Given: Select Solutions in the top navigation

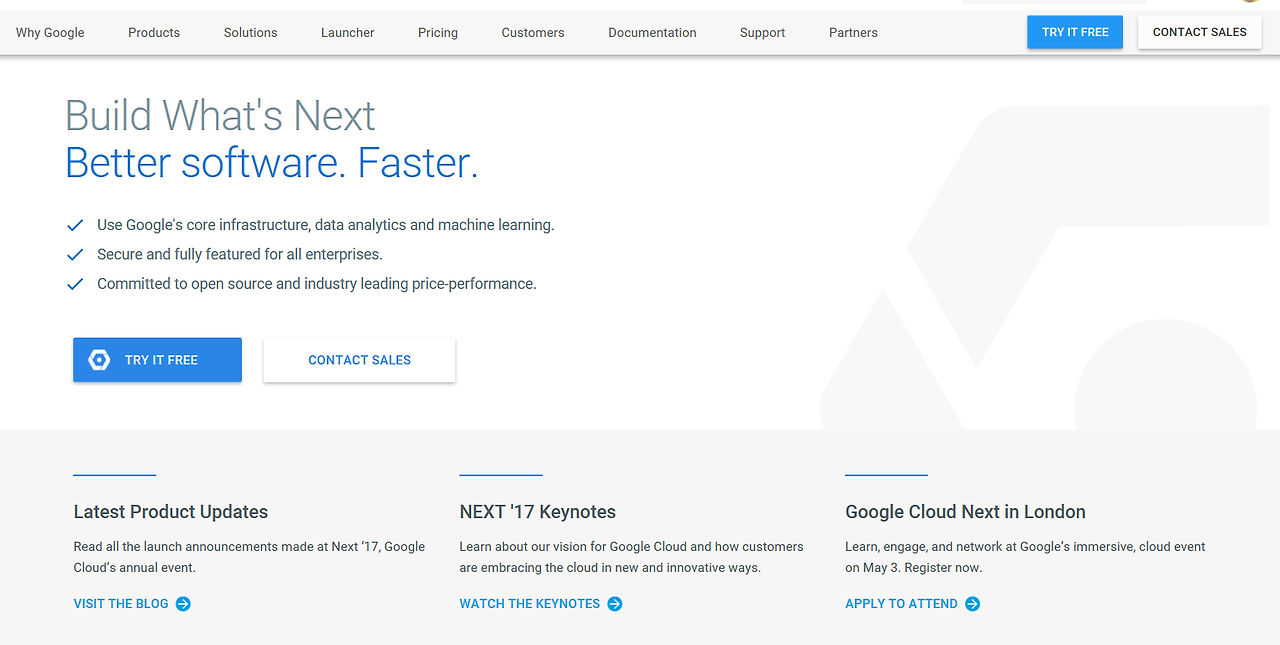Looking at the screenshot, I should click(250, 33).
